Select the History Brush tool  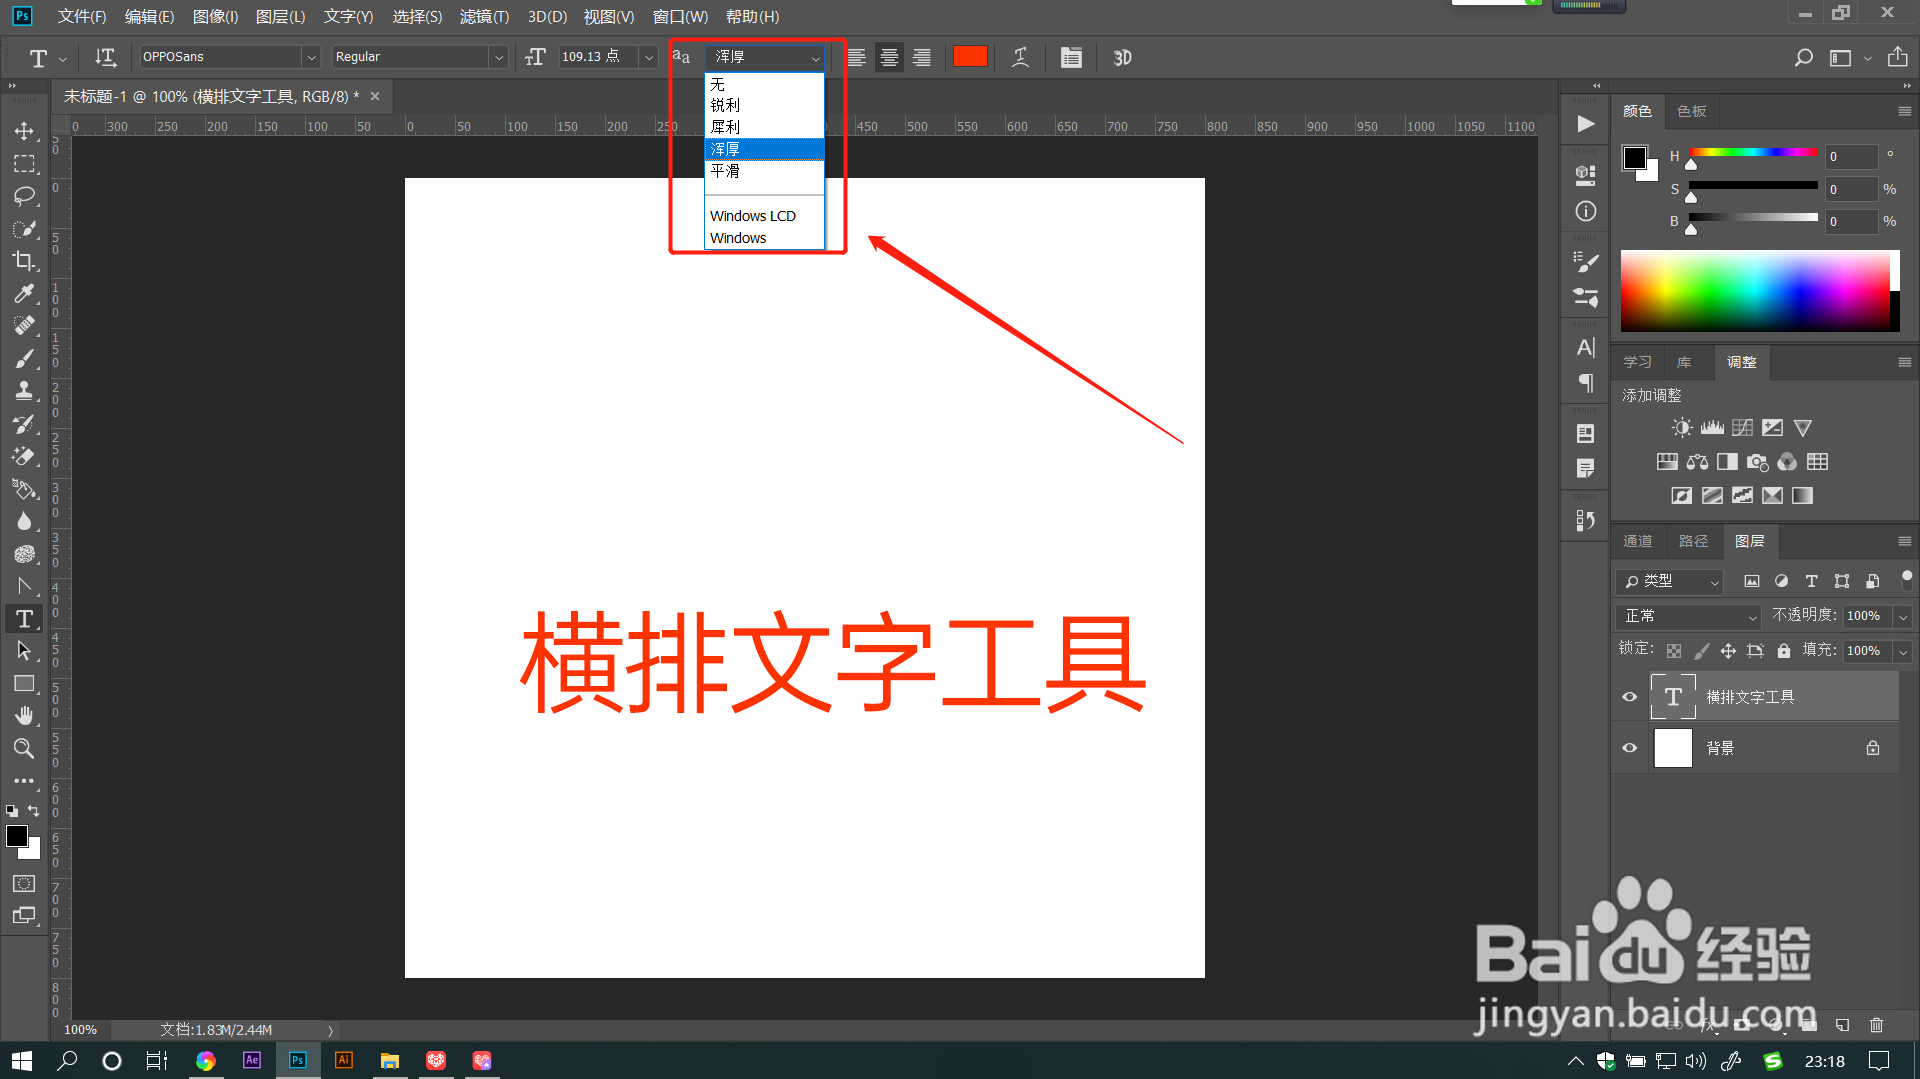24,424
